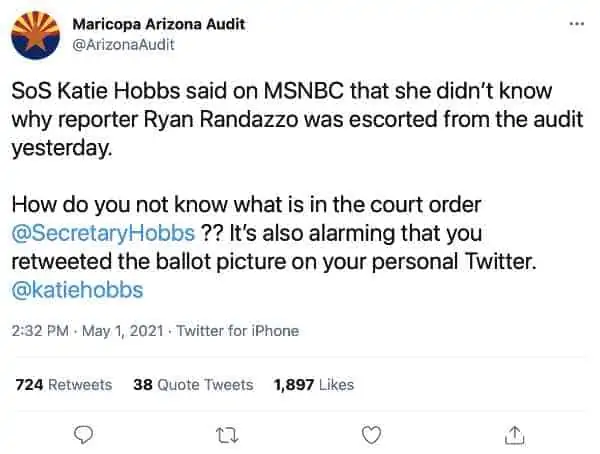Screen dimensions: 600x454
Task: View the 724 Retweets list
Action: [x=64, y=385]
